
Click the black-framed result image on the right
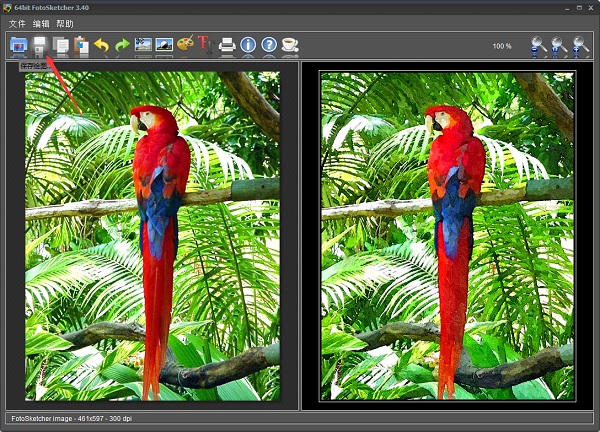pos(447,236)
